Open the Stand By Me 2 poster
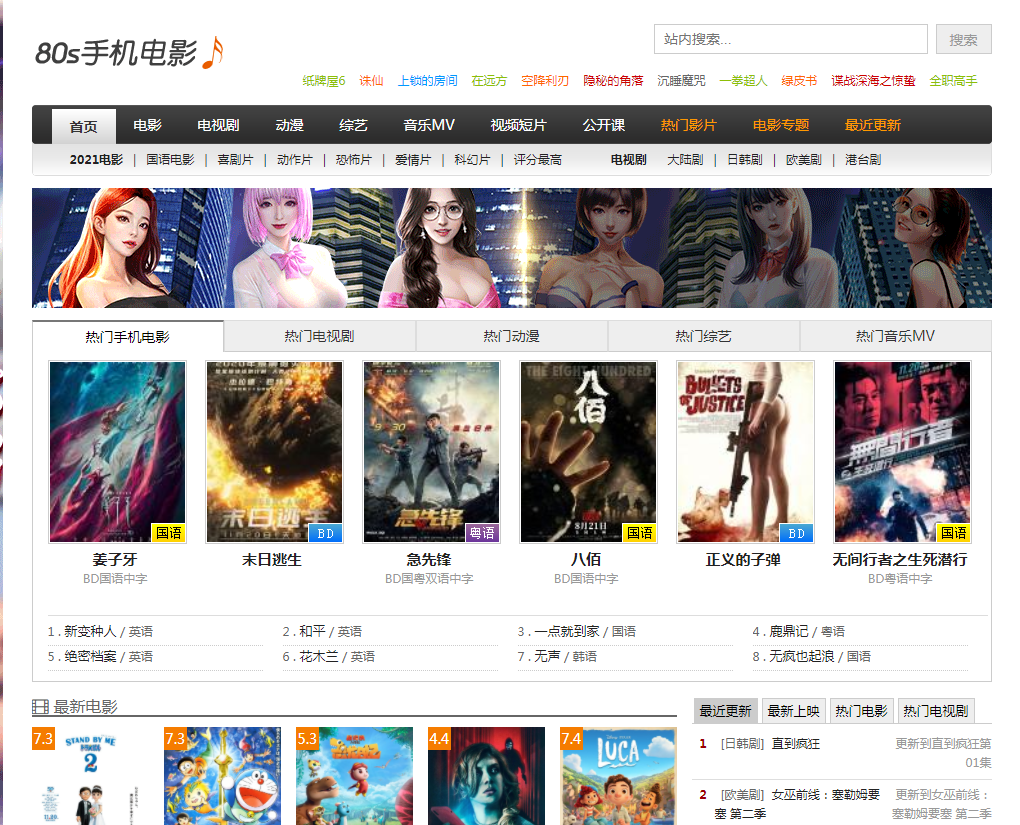Image resolution: width=1020 pixels, height=825 pixels. (90, 776)
